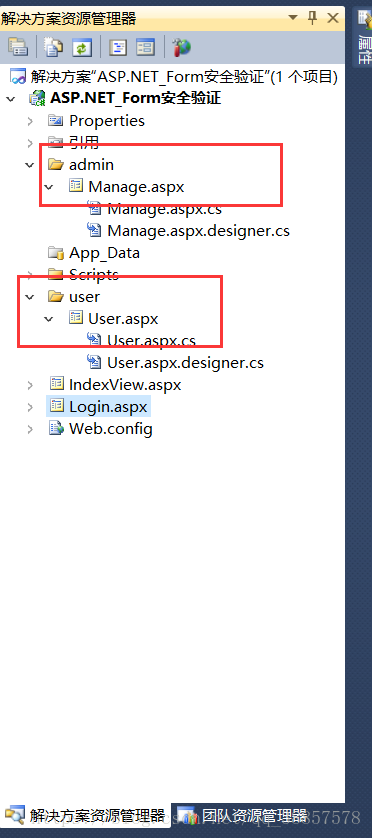Image resolution: width=372 pixels, height=838 pixels.
Task: Click the Properties node wrench icon
Action: click(56, 121)
